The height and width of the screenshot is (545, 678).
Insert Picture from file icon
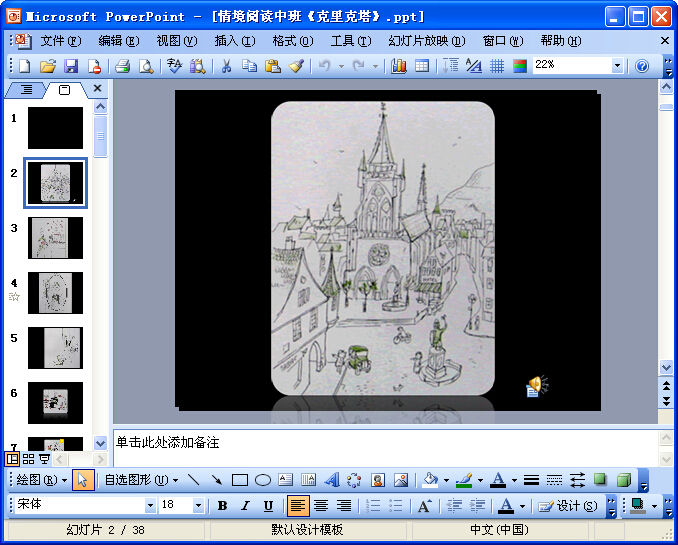pos(401,480)
